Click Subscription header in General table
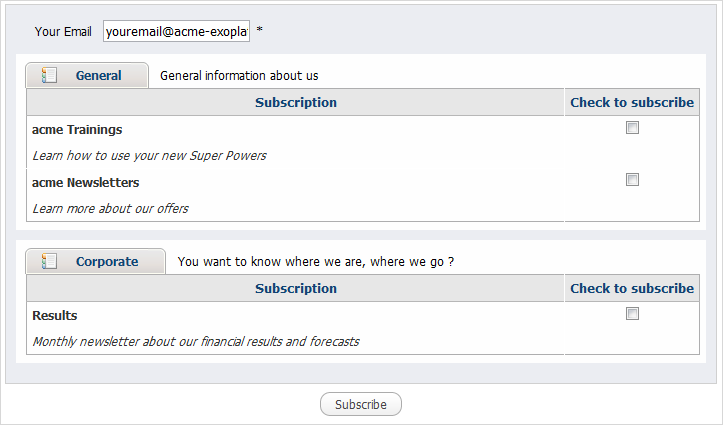 (x=296, y=102)
